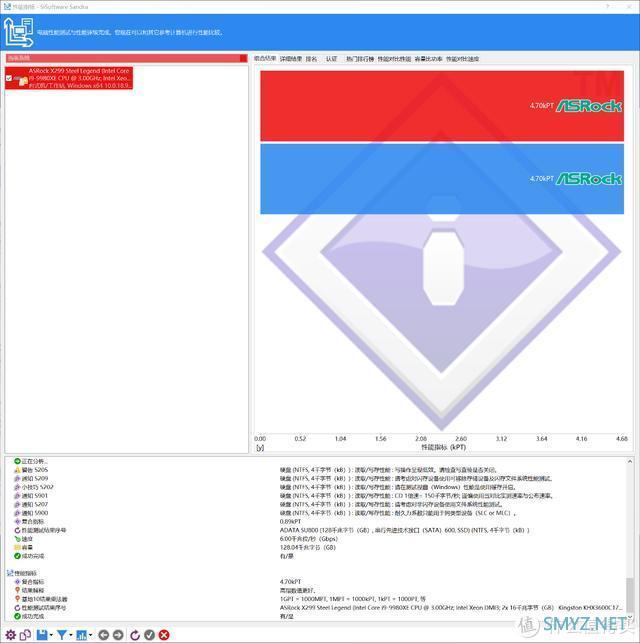This screenshot has width=640, height=643.
Task: Click the 性能指标 (kPT) axis label
Action: 443,447
